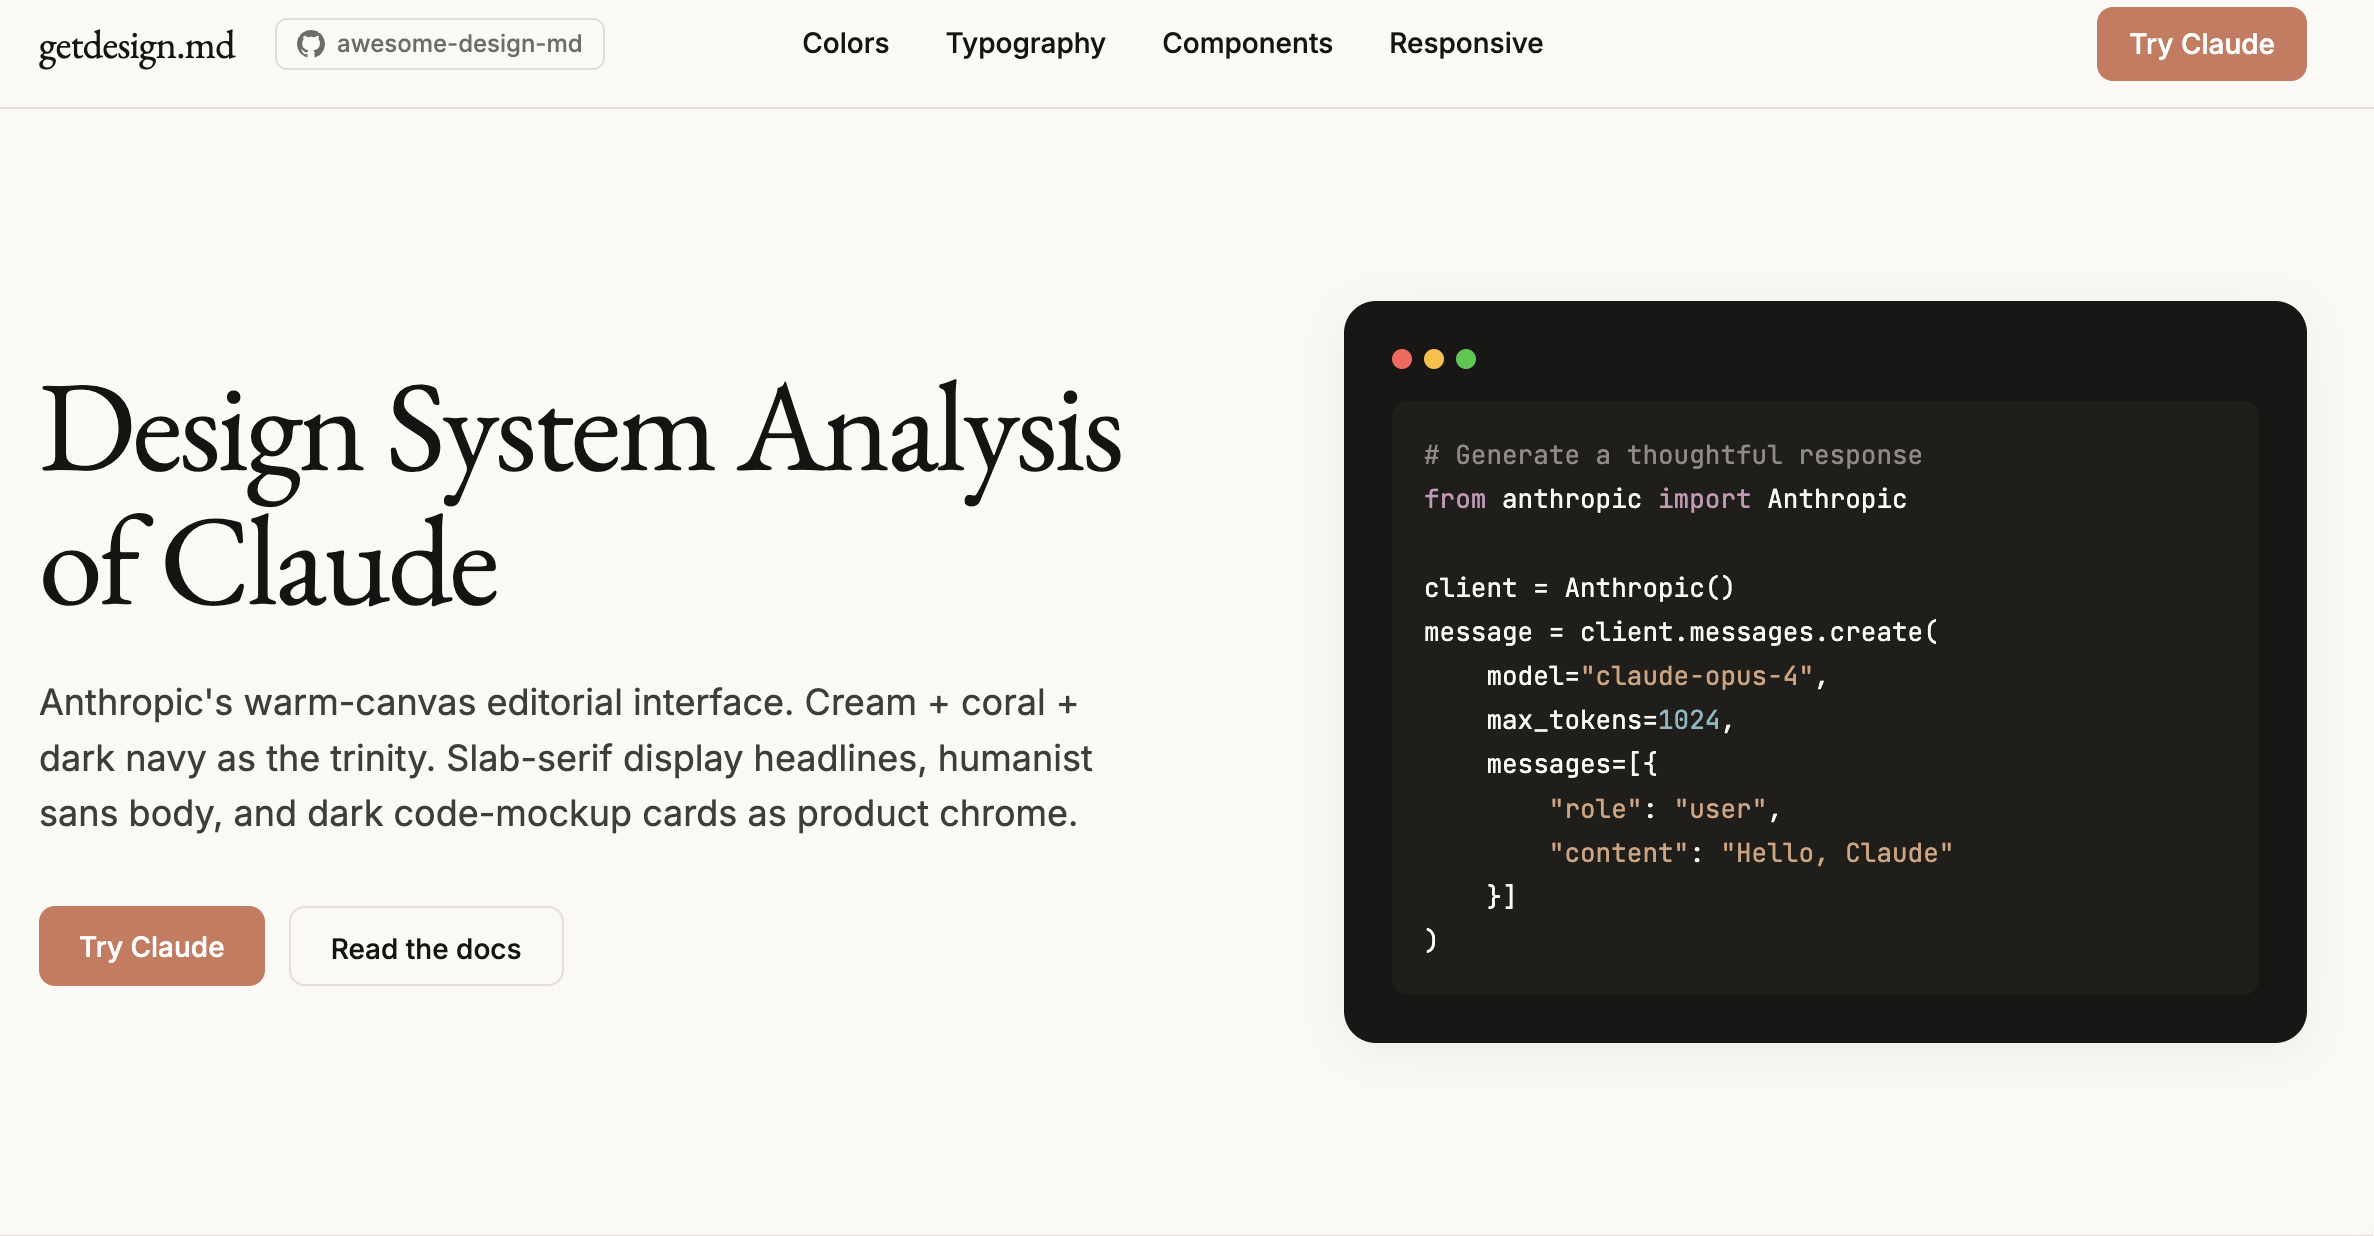
Task: Click the Design System Analysis headline
Action: (x=580, y=495)
